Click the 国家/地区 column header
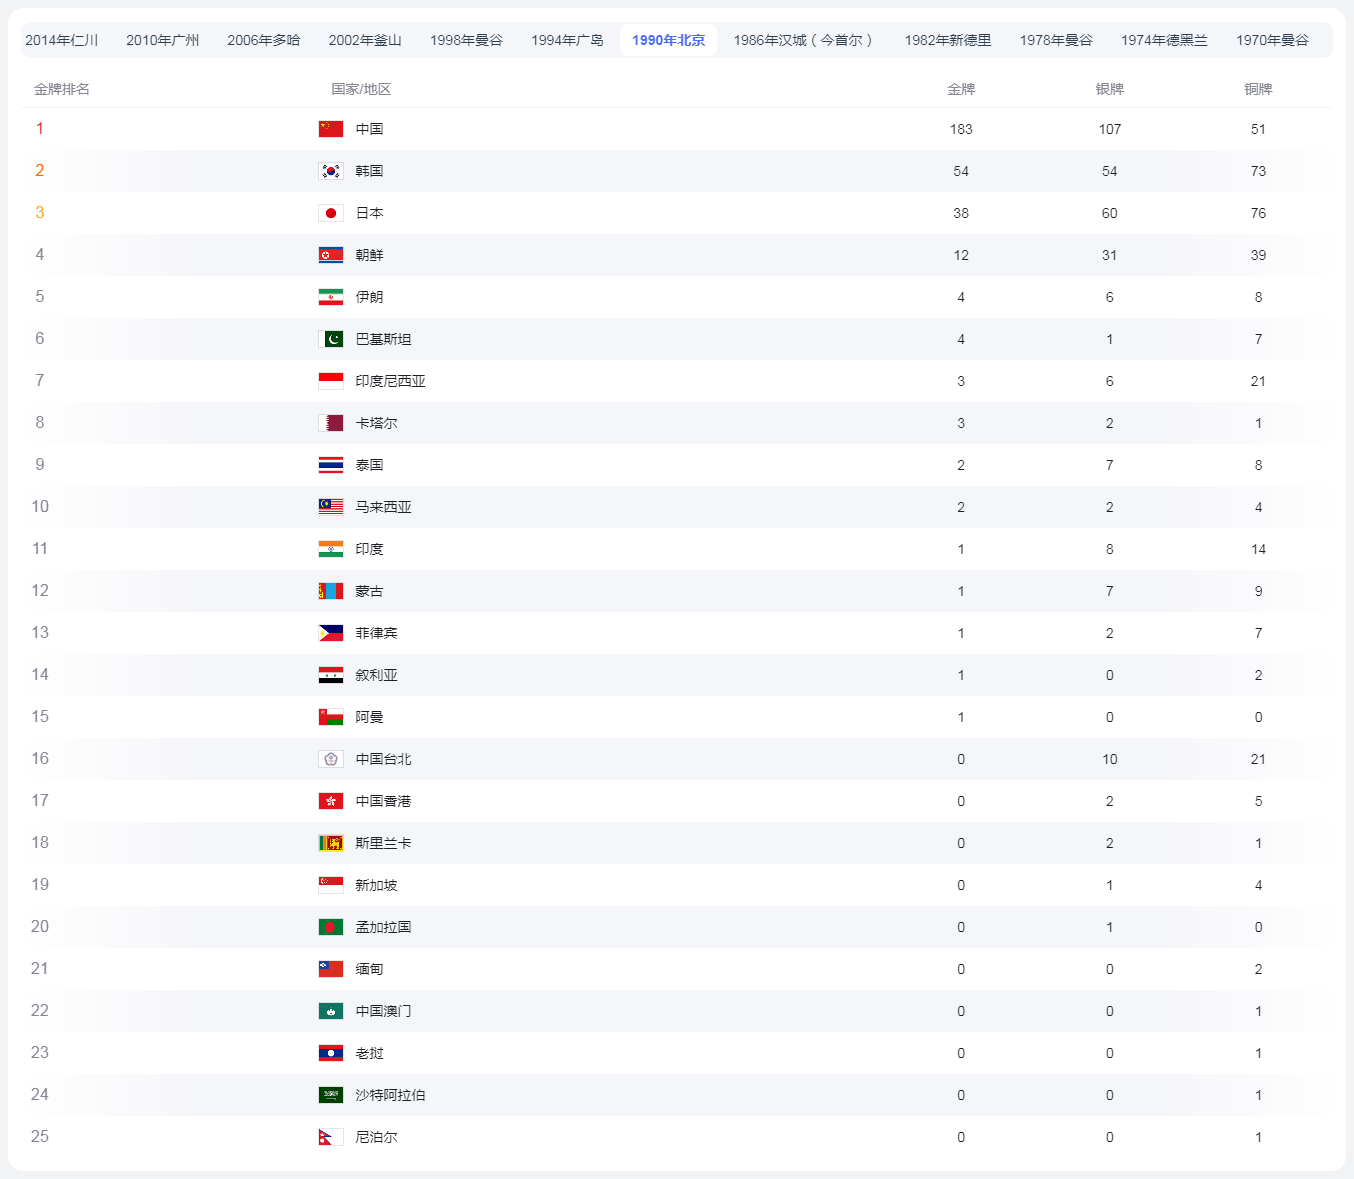 tap(361, 89)
